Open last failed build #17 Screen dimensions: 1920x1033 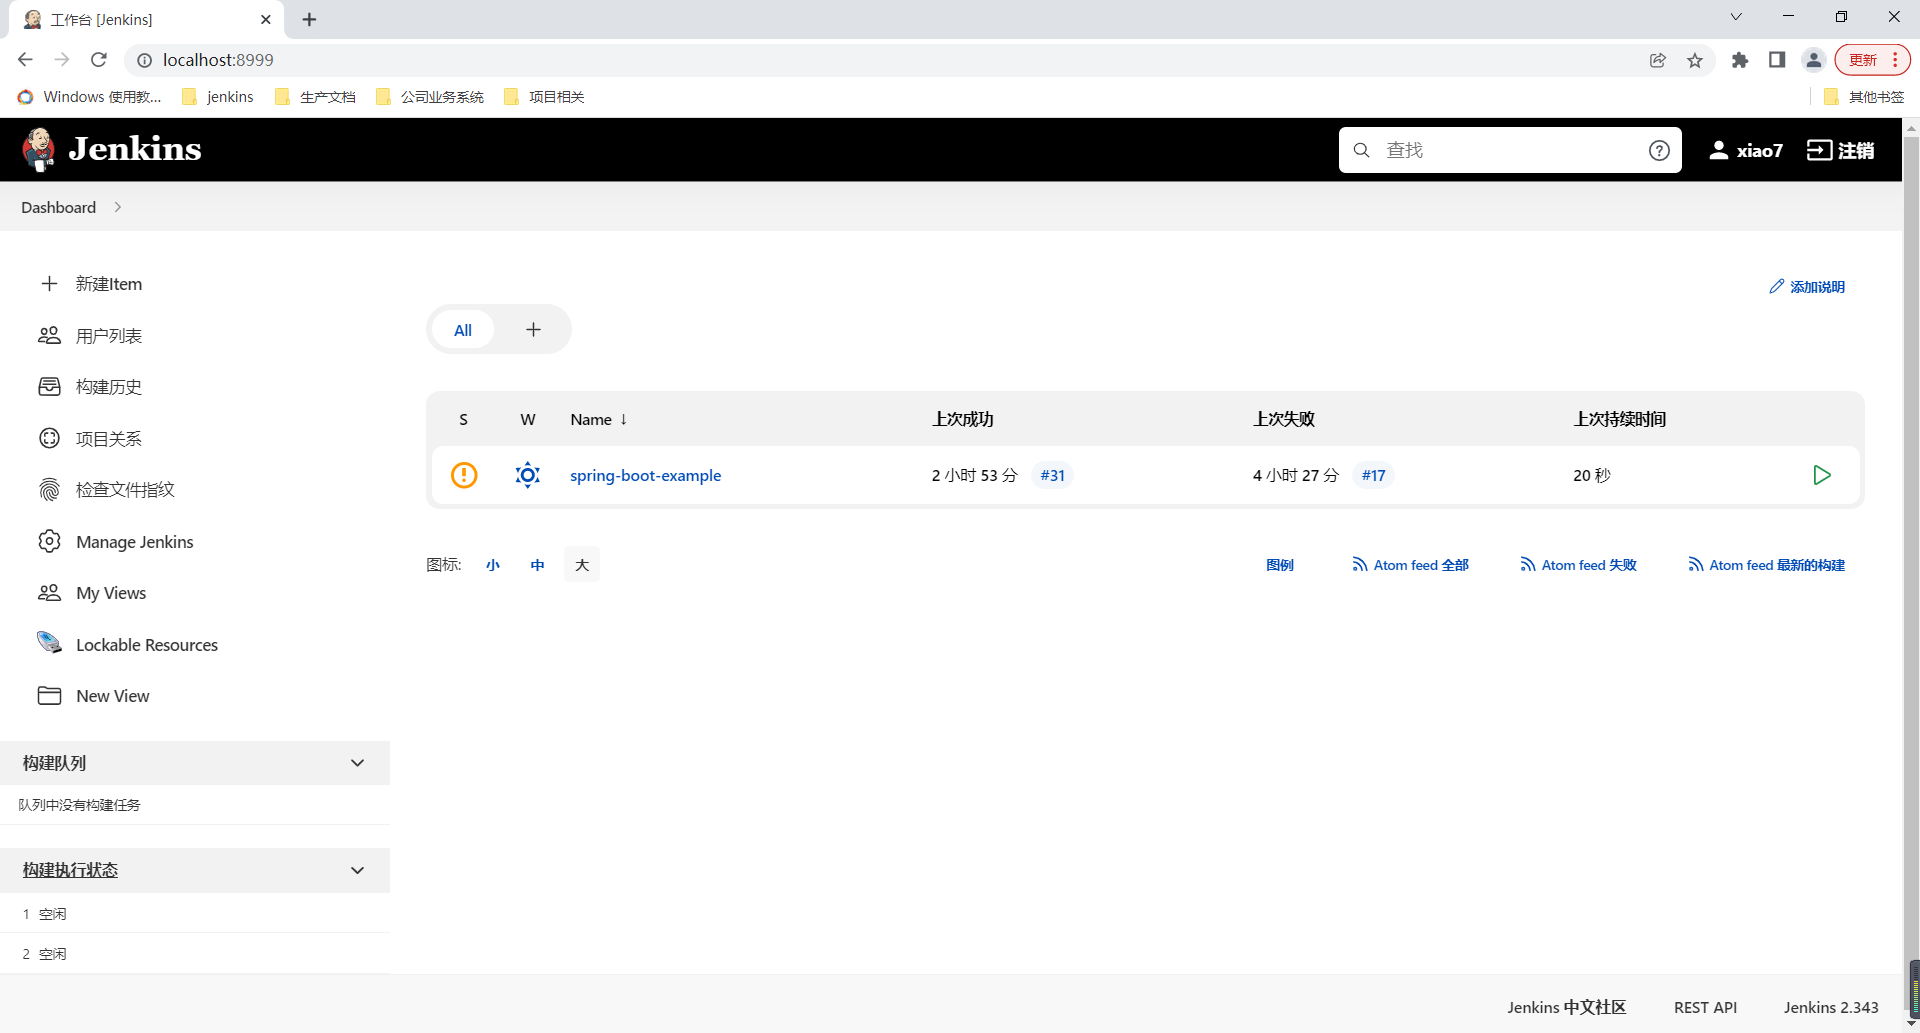click(1373, 475)
